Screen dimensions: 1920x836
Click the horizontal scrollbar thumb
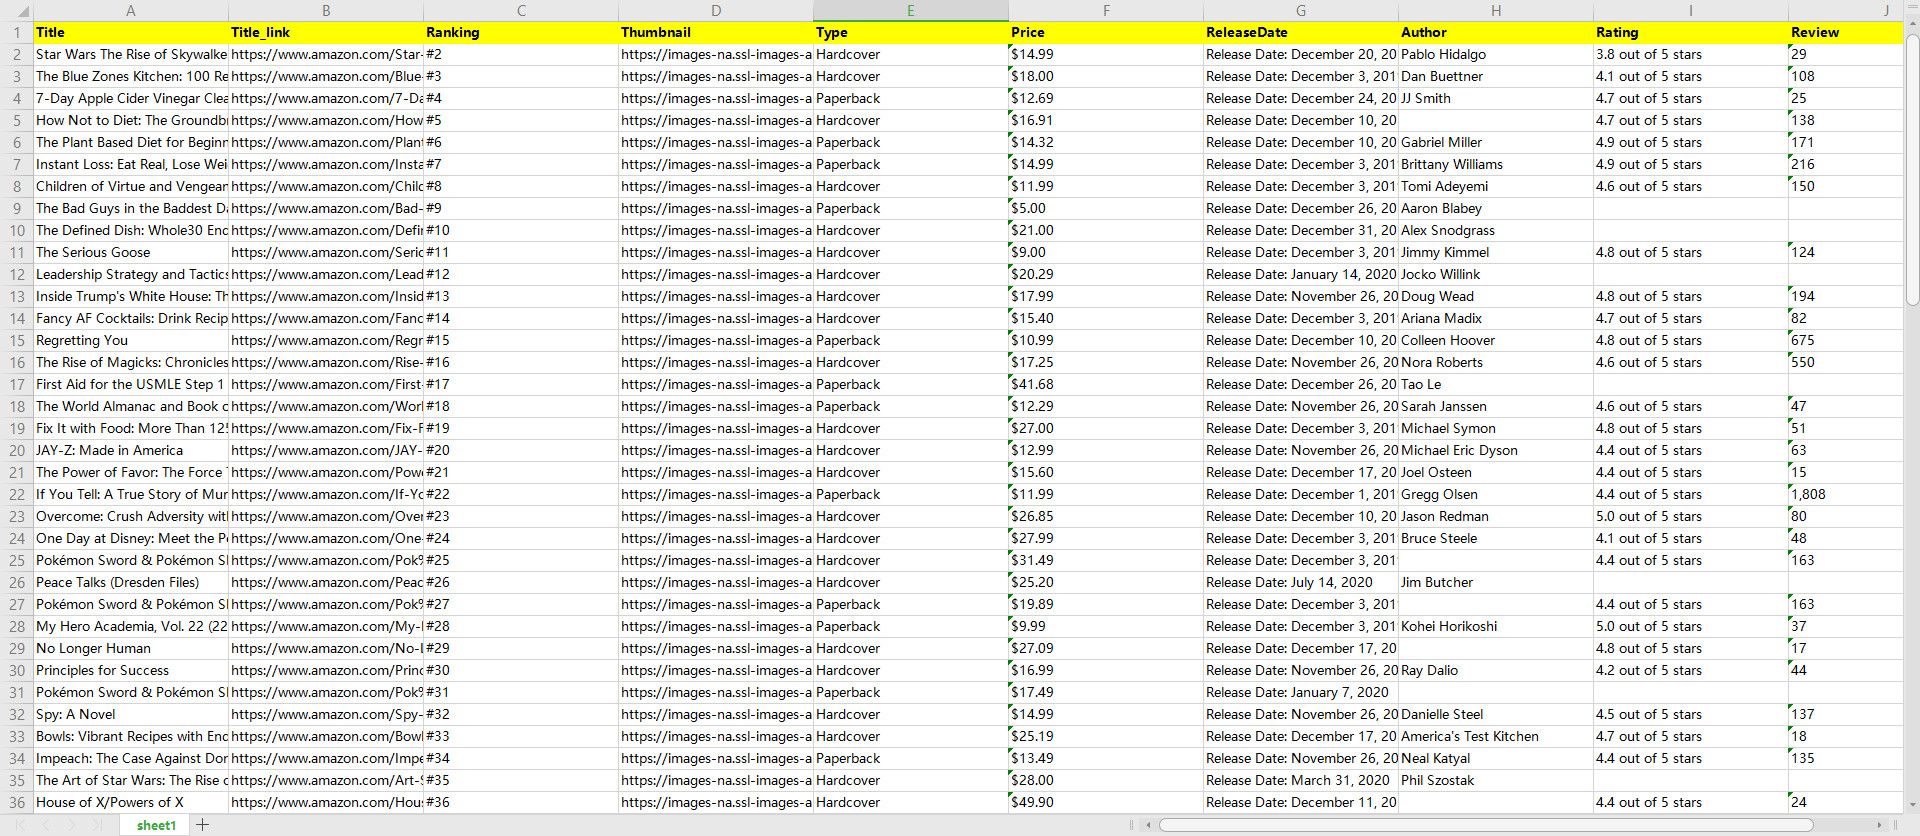(1486, 825)
